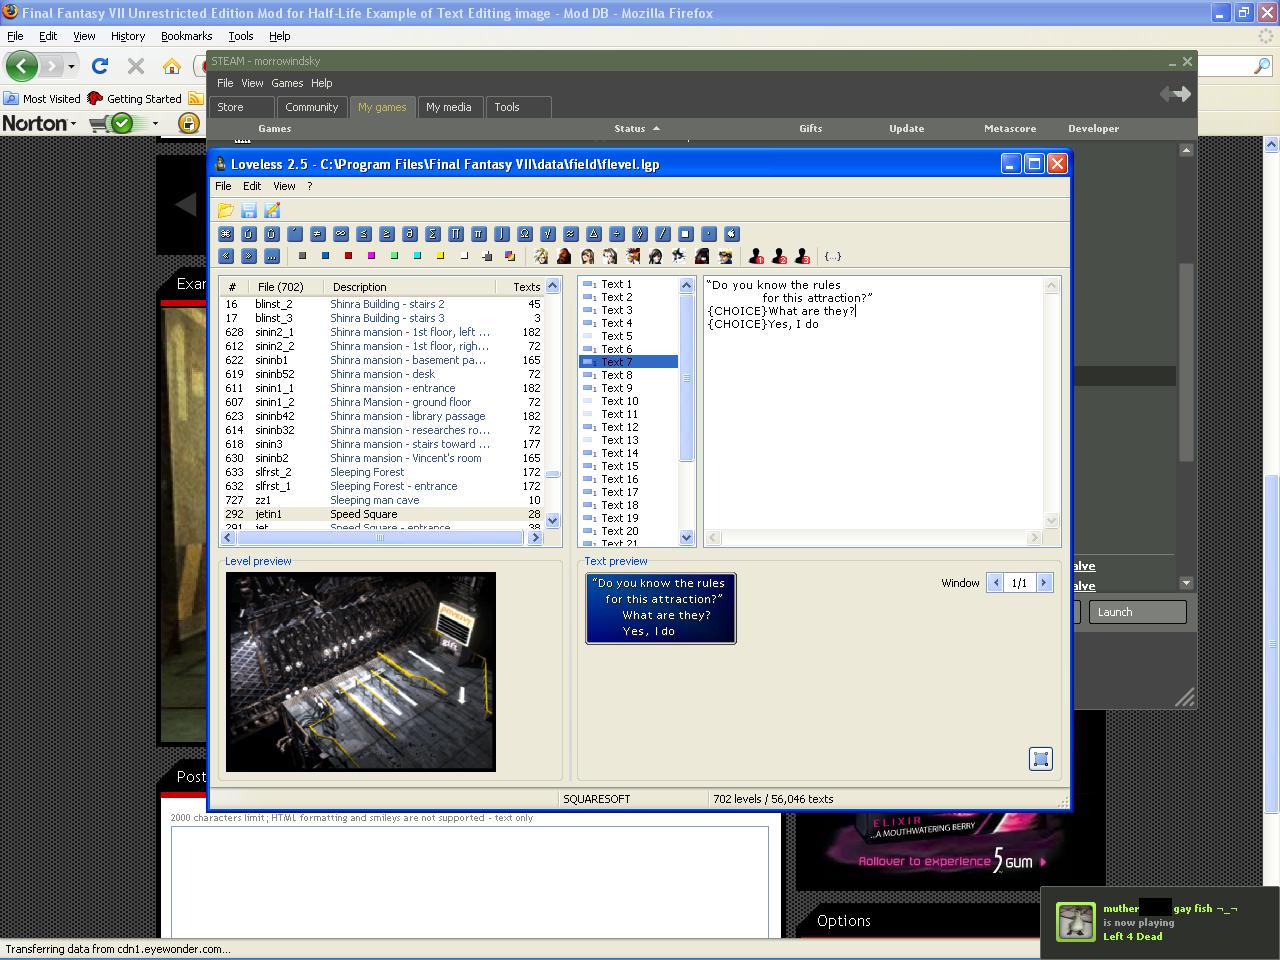Insert the Omega symbol
Viewport: 1280px width, 960px height.
click(x=524, y=233)
